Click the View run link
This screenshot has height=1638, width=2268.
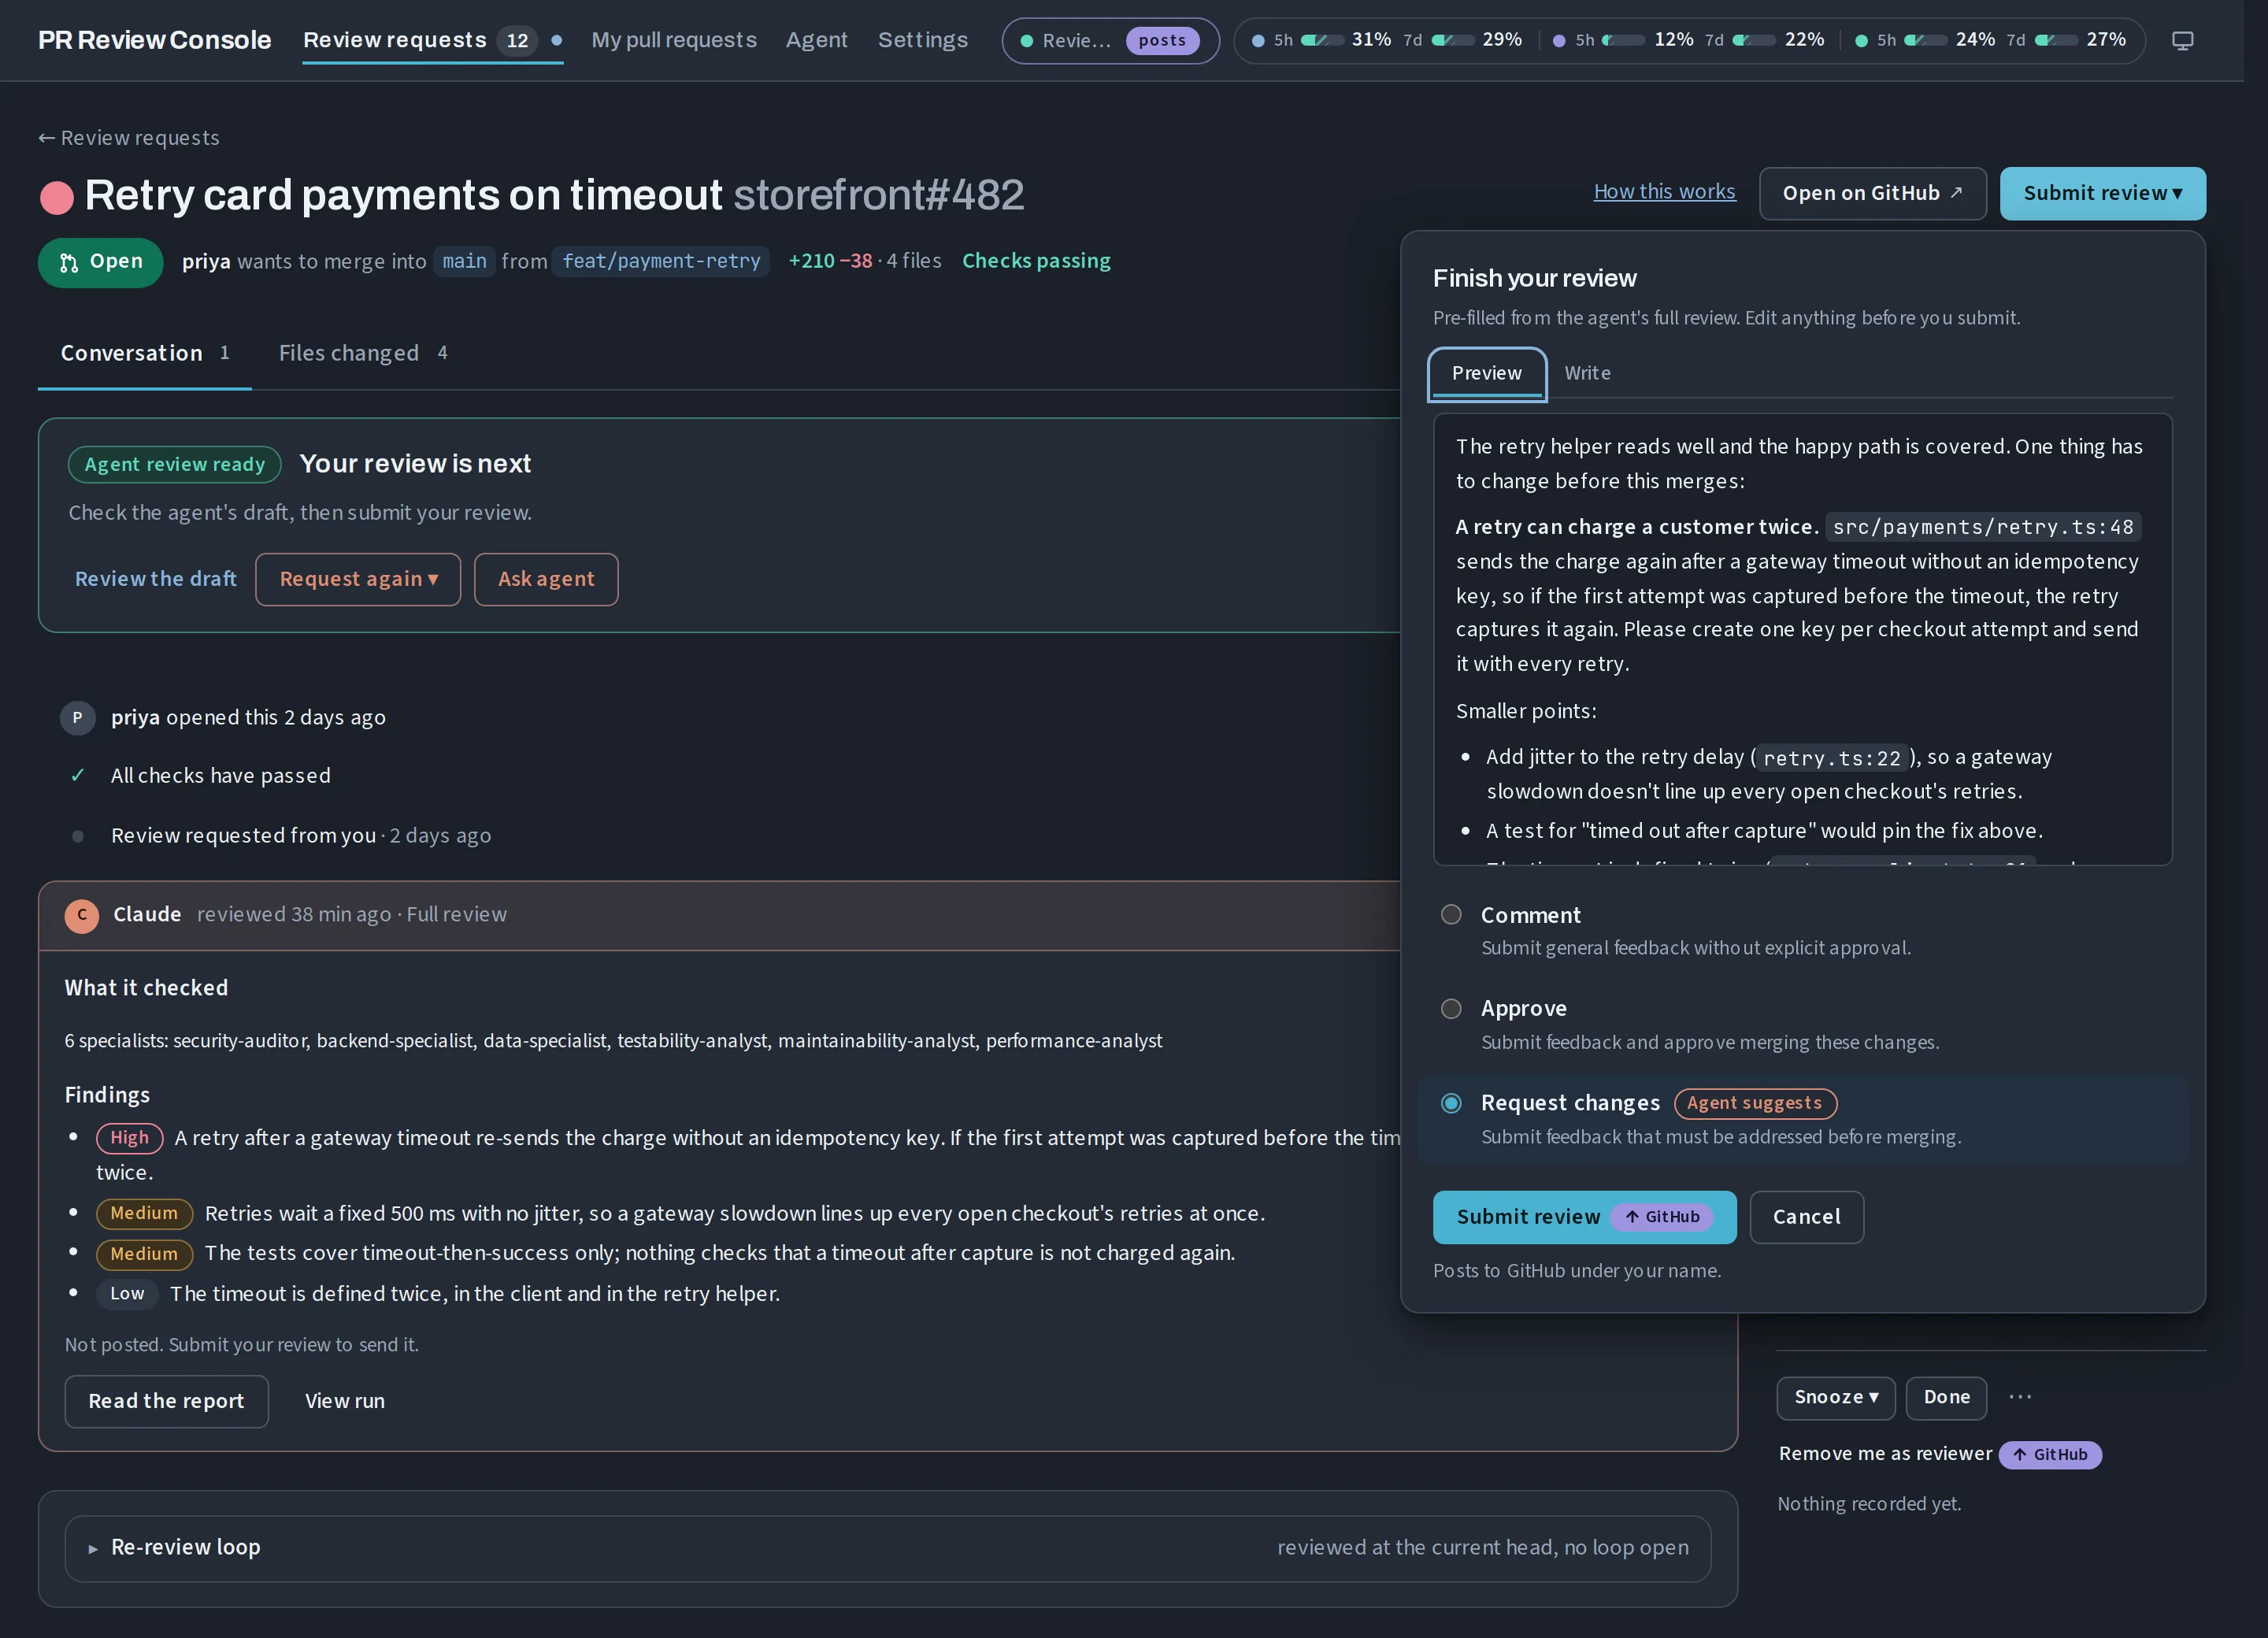coord(344,1402)
